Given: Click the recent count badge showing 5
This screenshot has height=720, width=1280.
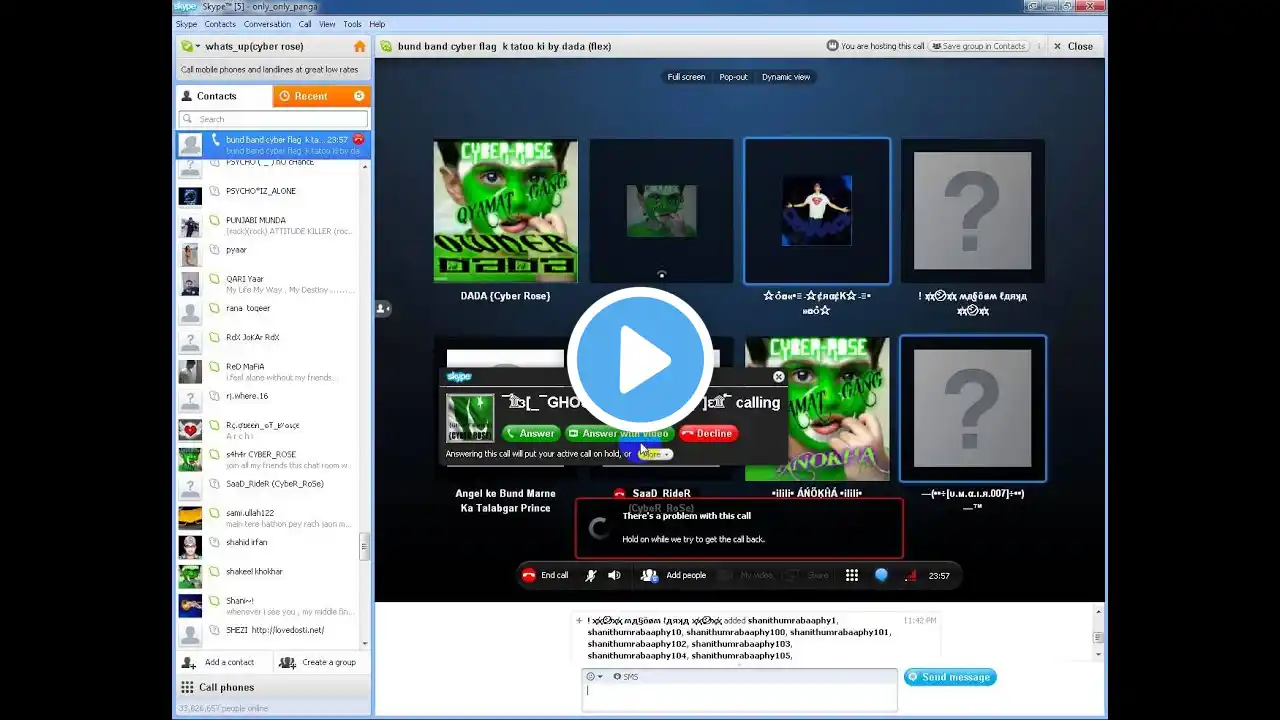Looking at the screenshot, I should click(359, 96).
